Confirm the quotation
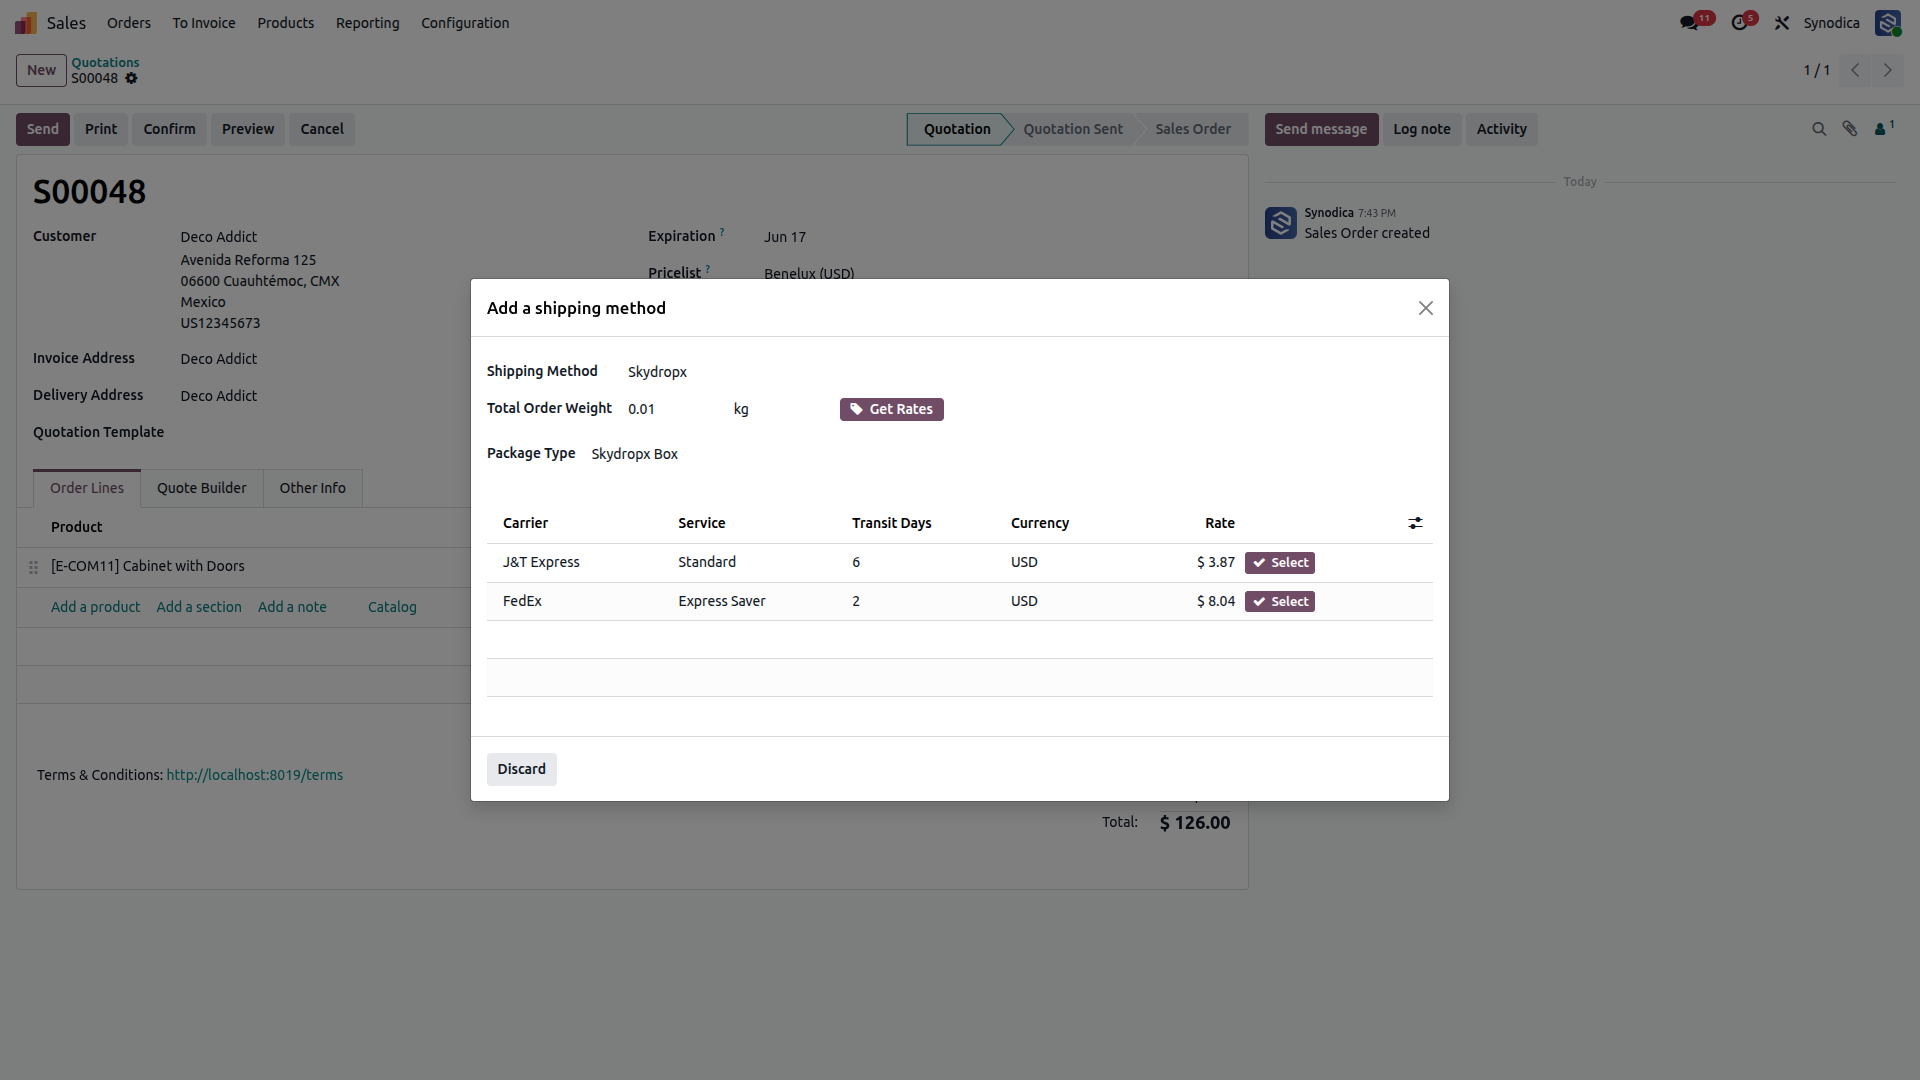This screenshot has height=1080, width=1920. click(x=169, y=129)
